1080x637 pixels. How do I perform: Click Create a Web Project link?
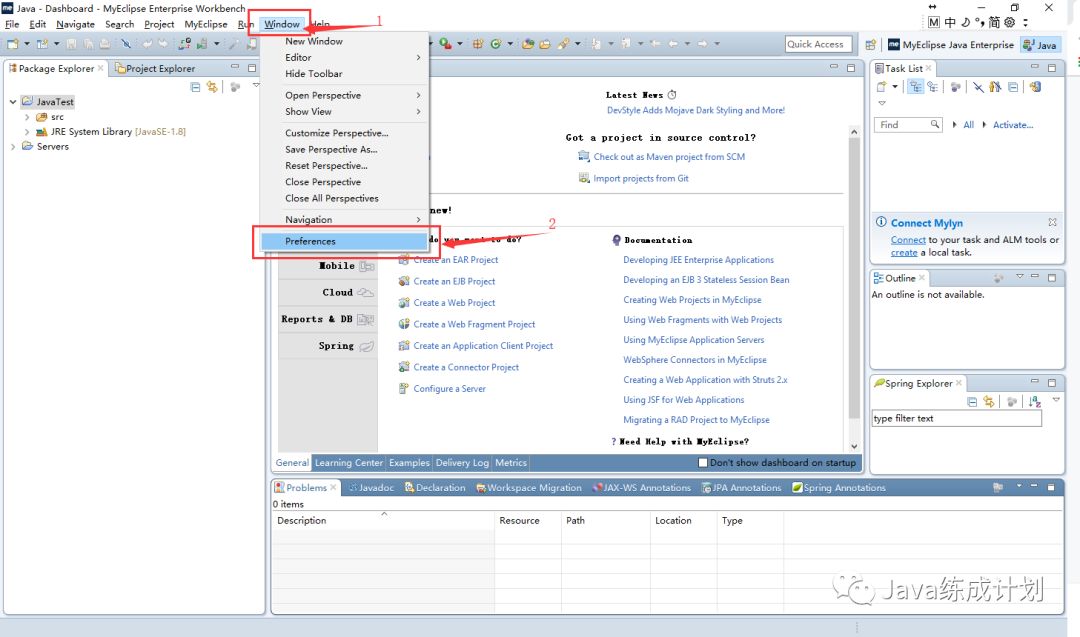(x=454, y=302)
